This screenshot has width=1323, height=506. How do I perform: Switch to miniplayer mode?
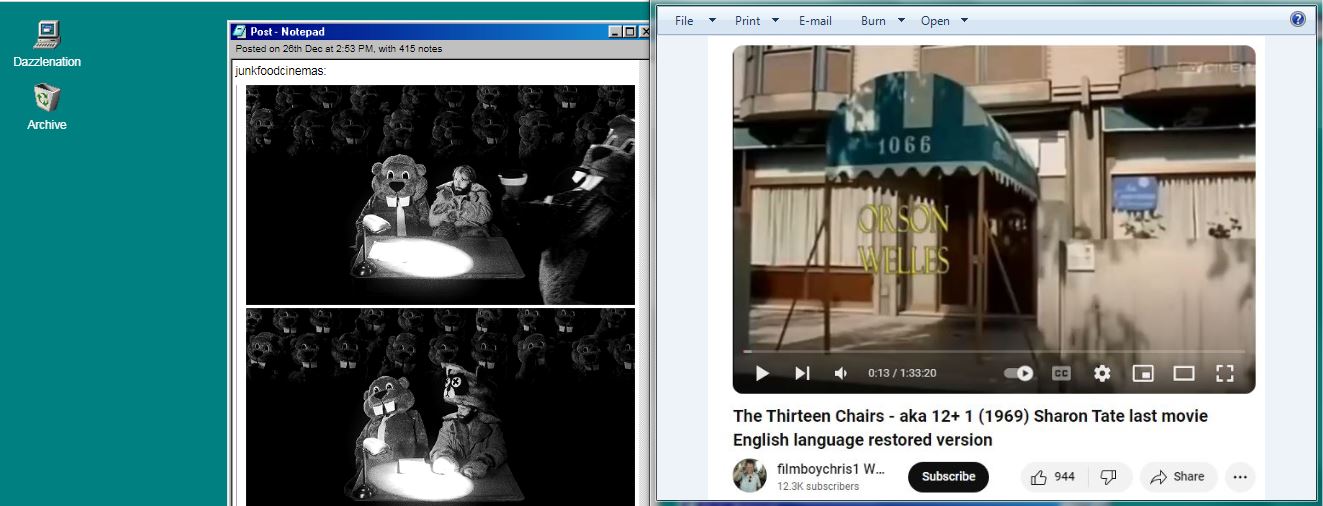click(1143, 373)
